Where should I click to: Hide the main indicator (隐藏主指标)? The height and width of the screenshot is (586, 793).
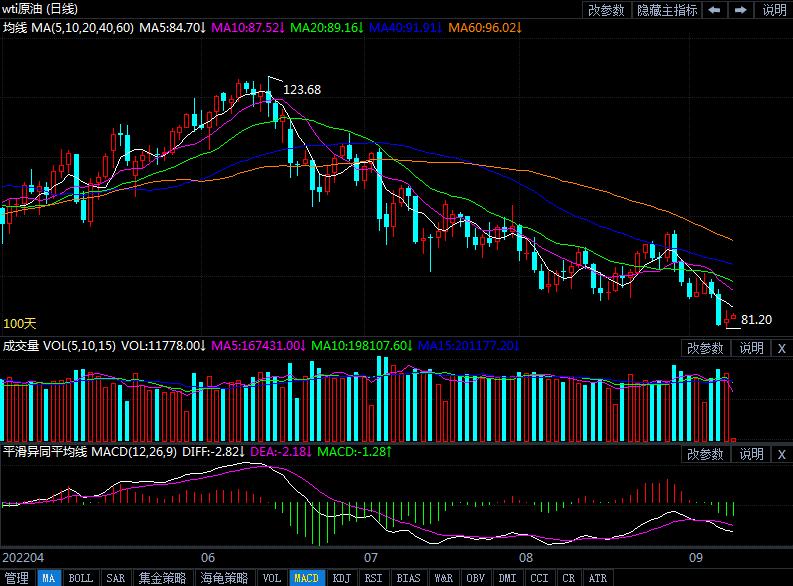pos(665,10)
